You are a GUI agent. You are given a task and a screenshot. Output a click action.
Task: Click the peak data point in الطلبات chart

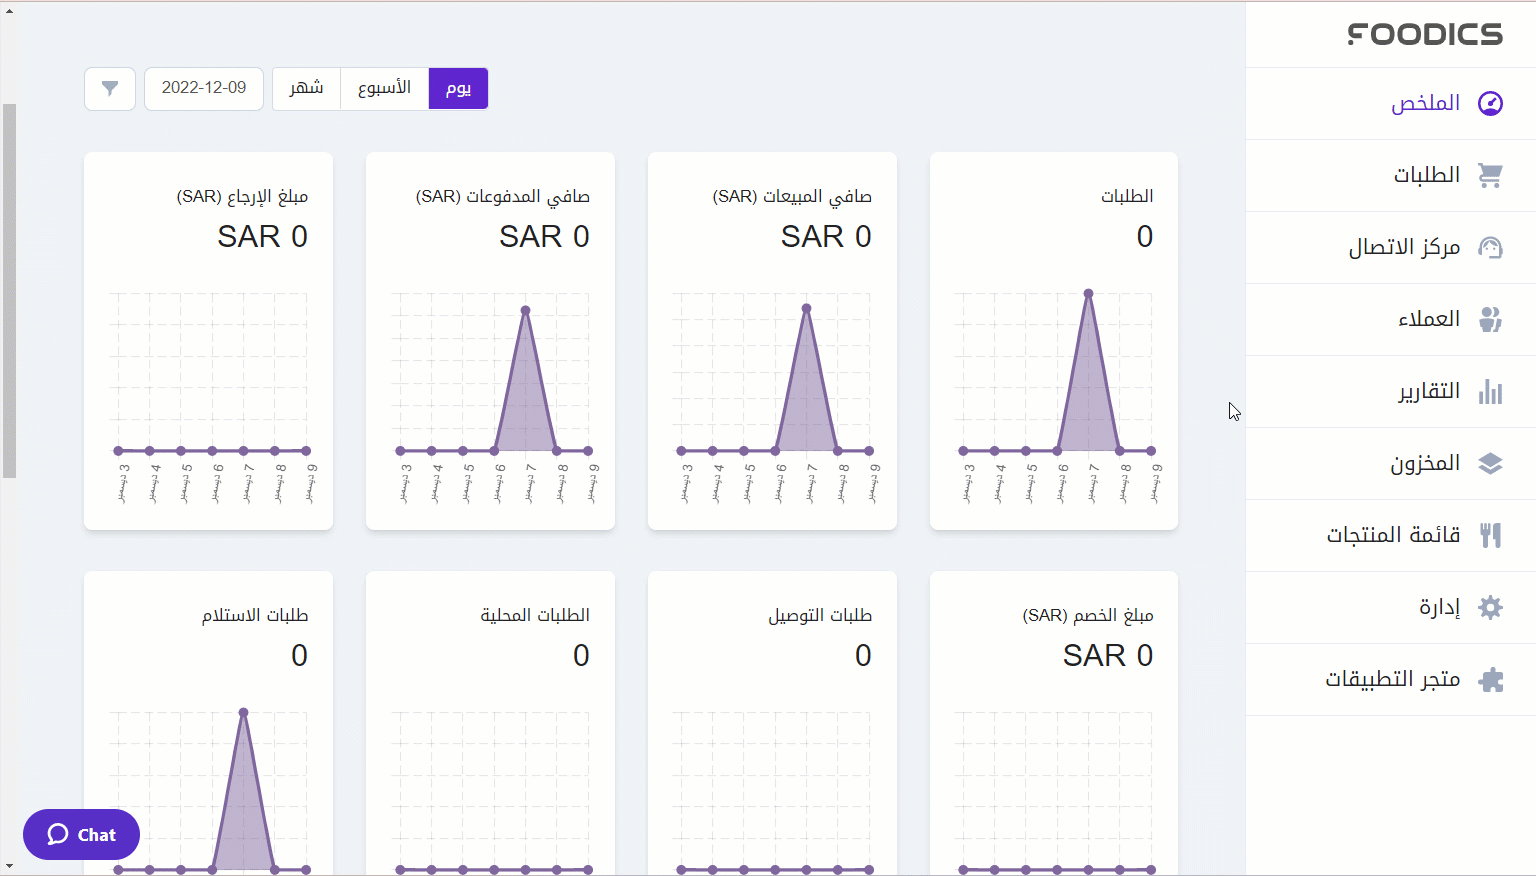(x=1088, y=294)
